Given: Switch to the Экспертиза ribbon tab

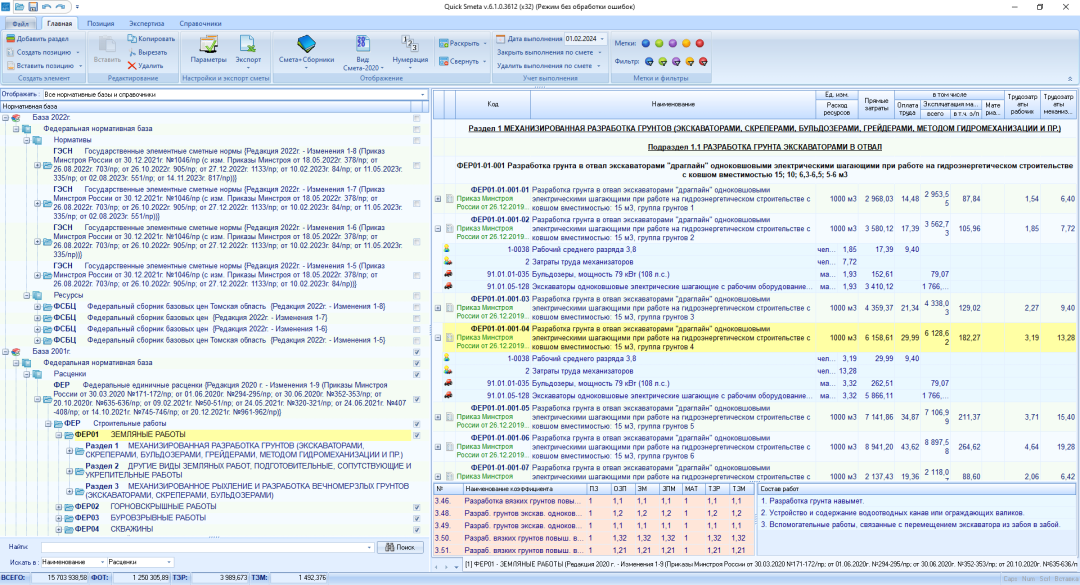Looking at the screenshot, I should tap(147, 23).
